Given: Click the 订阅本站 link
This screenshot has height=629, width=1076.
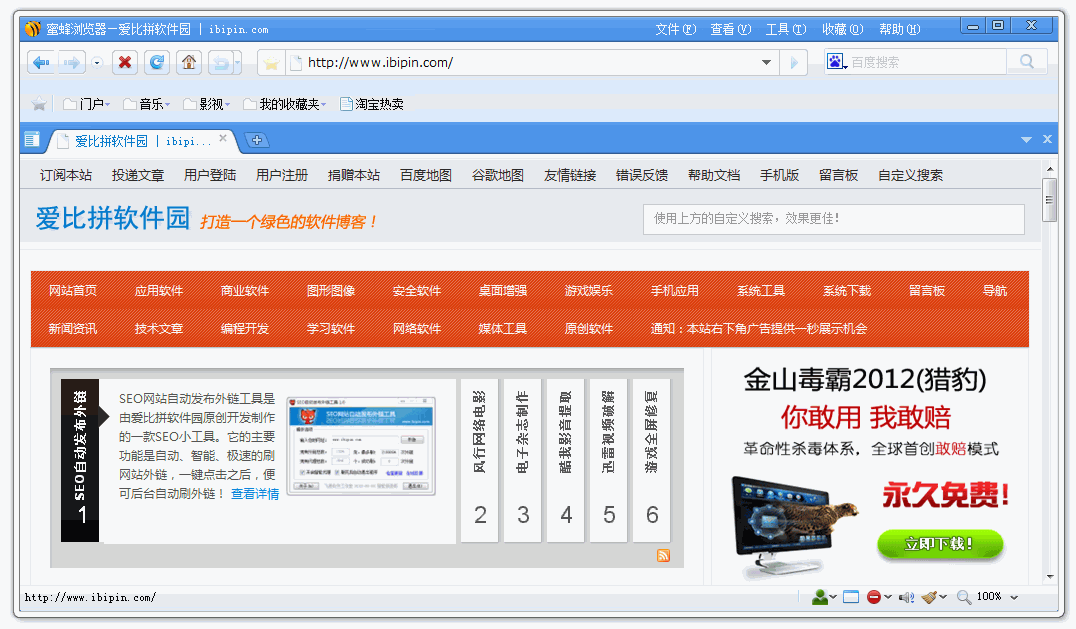Looking at the screenshot, I should pyautogui.click(x=66, y=176).
